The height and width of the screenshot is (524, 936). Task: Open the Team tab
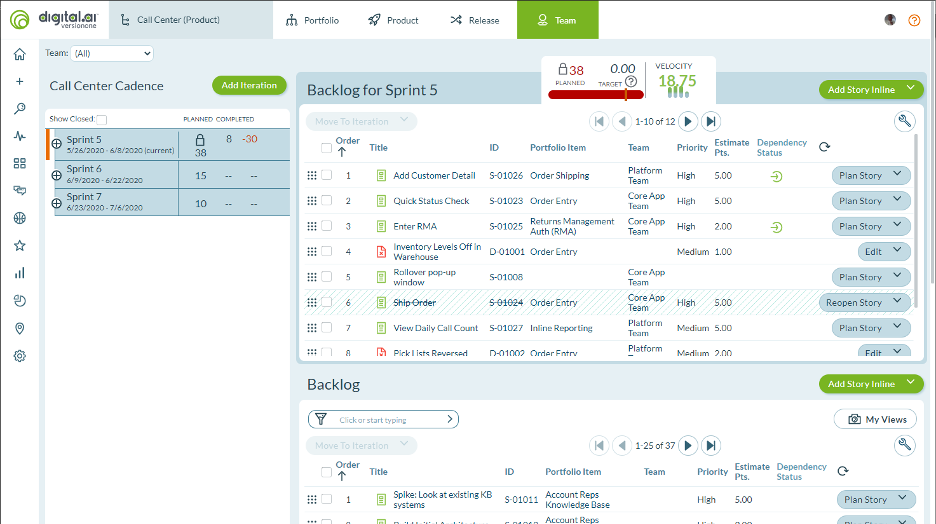[558, 20]
